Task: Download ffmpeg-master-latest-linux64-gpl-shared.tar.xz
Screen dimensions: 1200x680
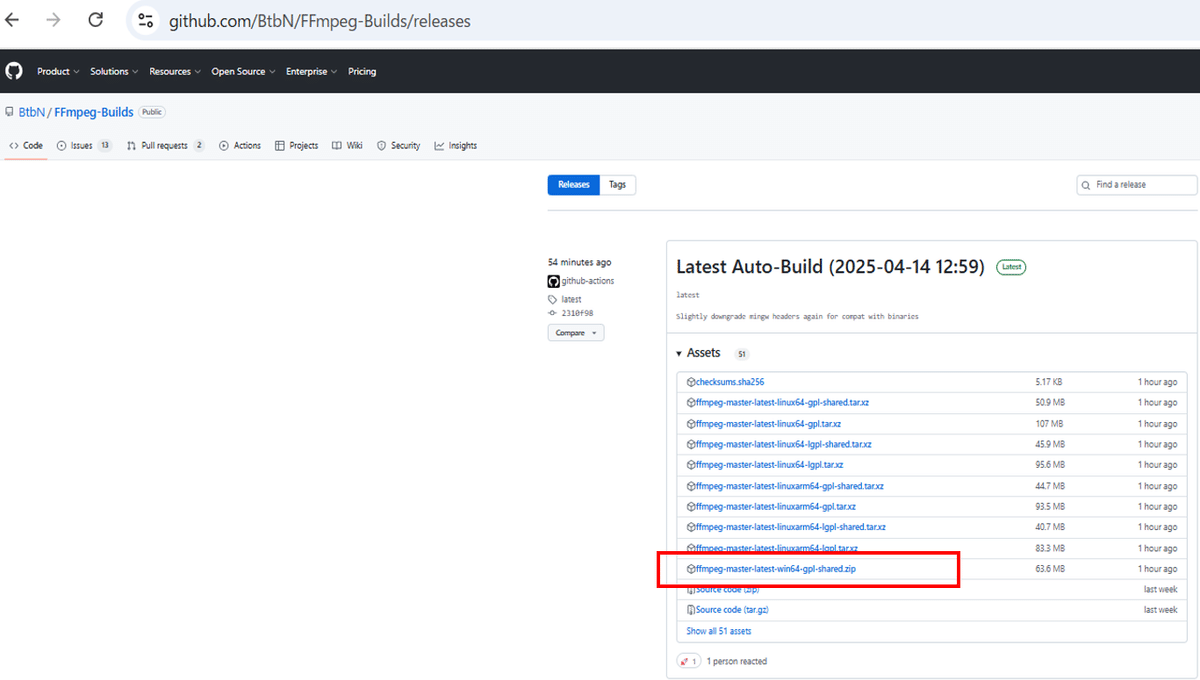Action: click(x=782, y=403)
